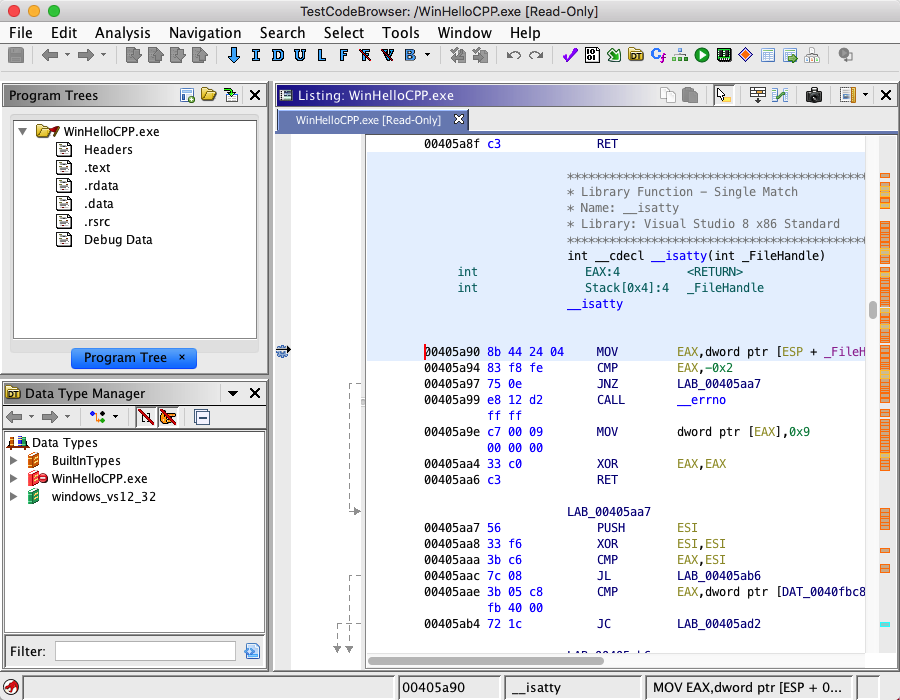Toggle the mouse hover mode in Listing header

[x=723, y=95]
